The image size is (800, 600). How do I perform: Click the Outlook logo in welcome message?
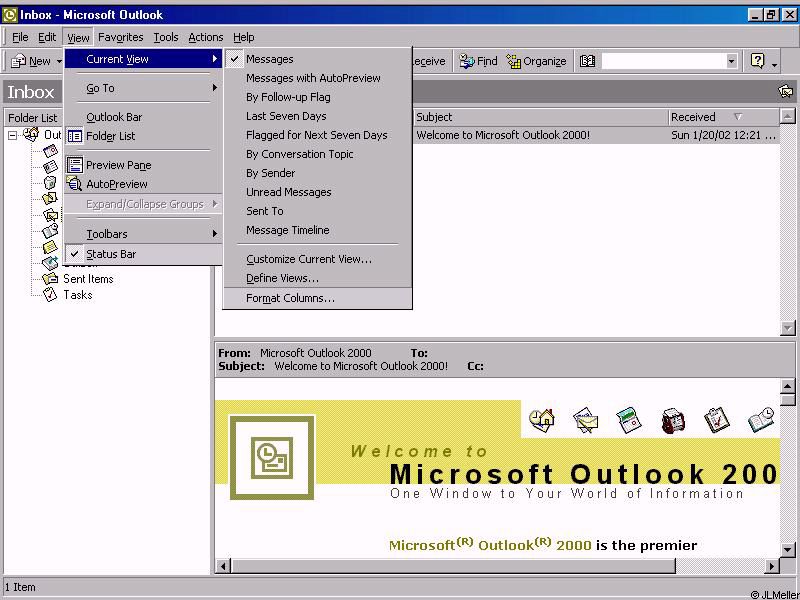[272, 457]
